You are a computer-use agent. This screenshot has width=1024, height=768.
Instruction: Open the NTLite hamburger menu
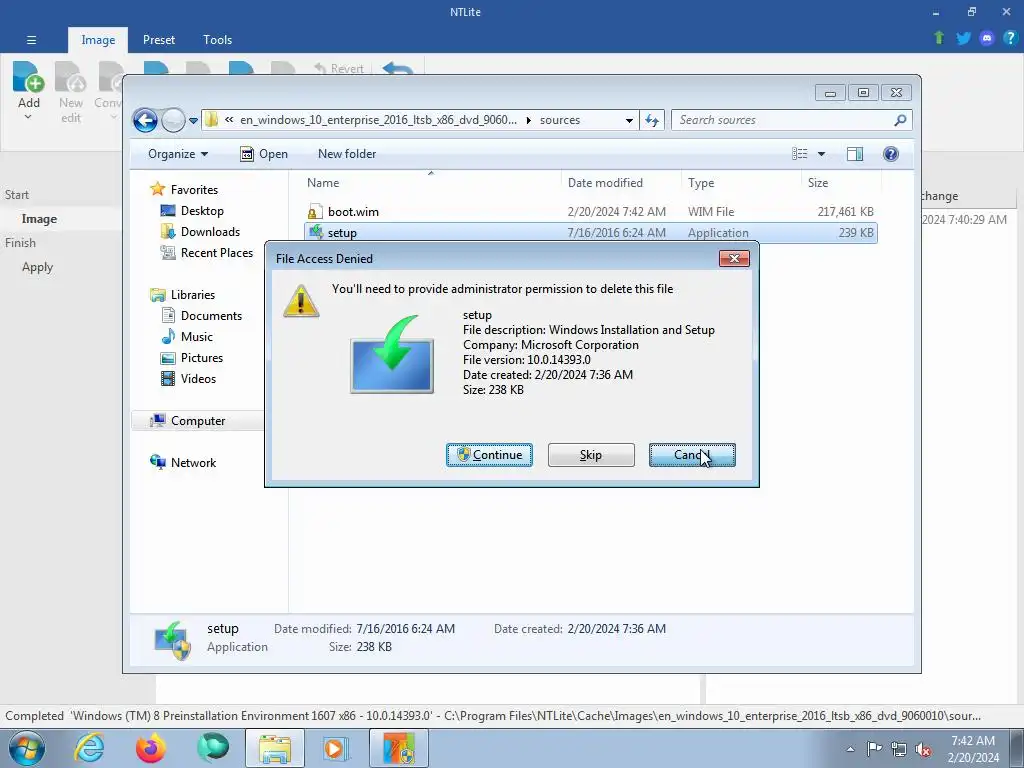pyautogui.click(x=31, y=40)
